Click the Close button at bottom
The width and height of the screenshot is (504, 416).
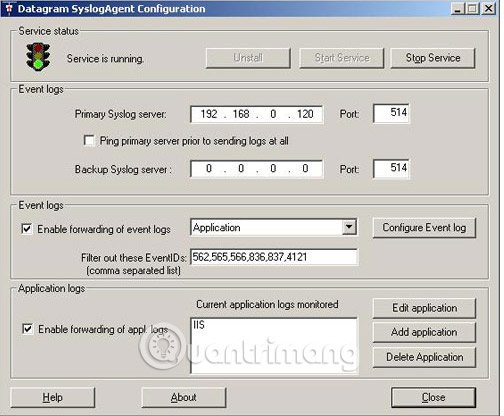[433, 397]
